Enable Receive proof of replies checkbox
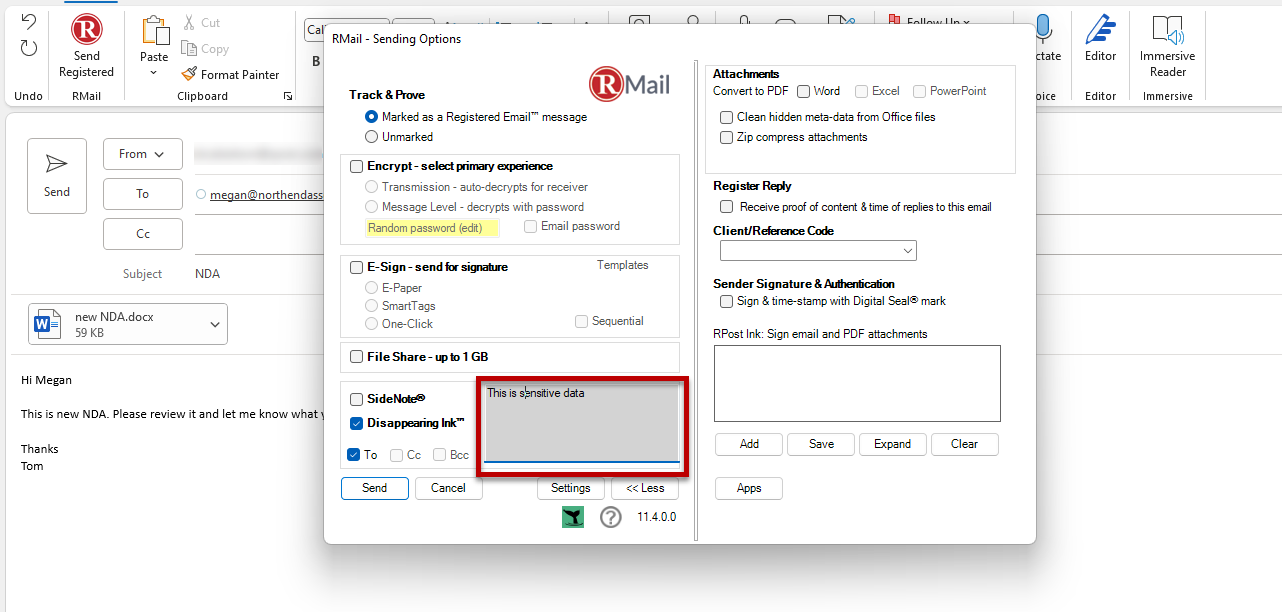The image size is (1282, 612). coord(727,207)
